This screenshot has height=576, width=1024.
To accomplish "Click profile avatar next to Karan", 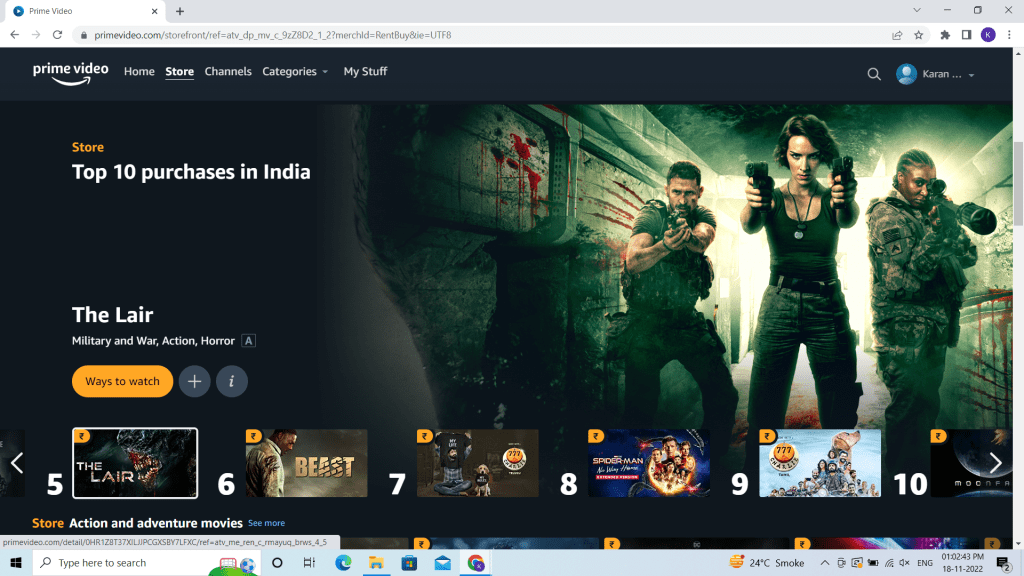I will point(906,74).
